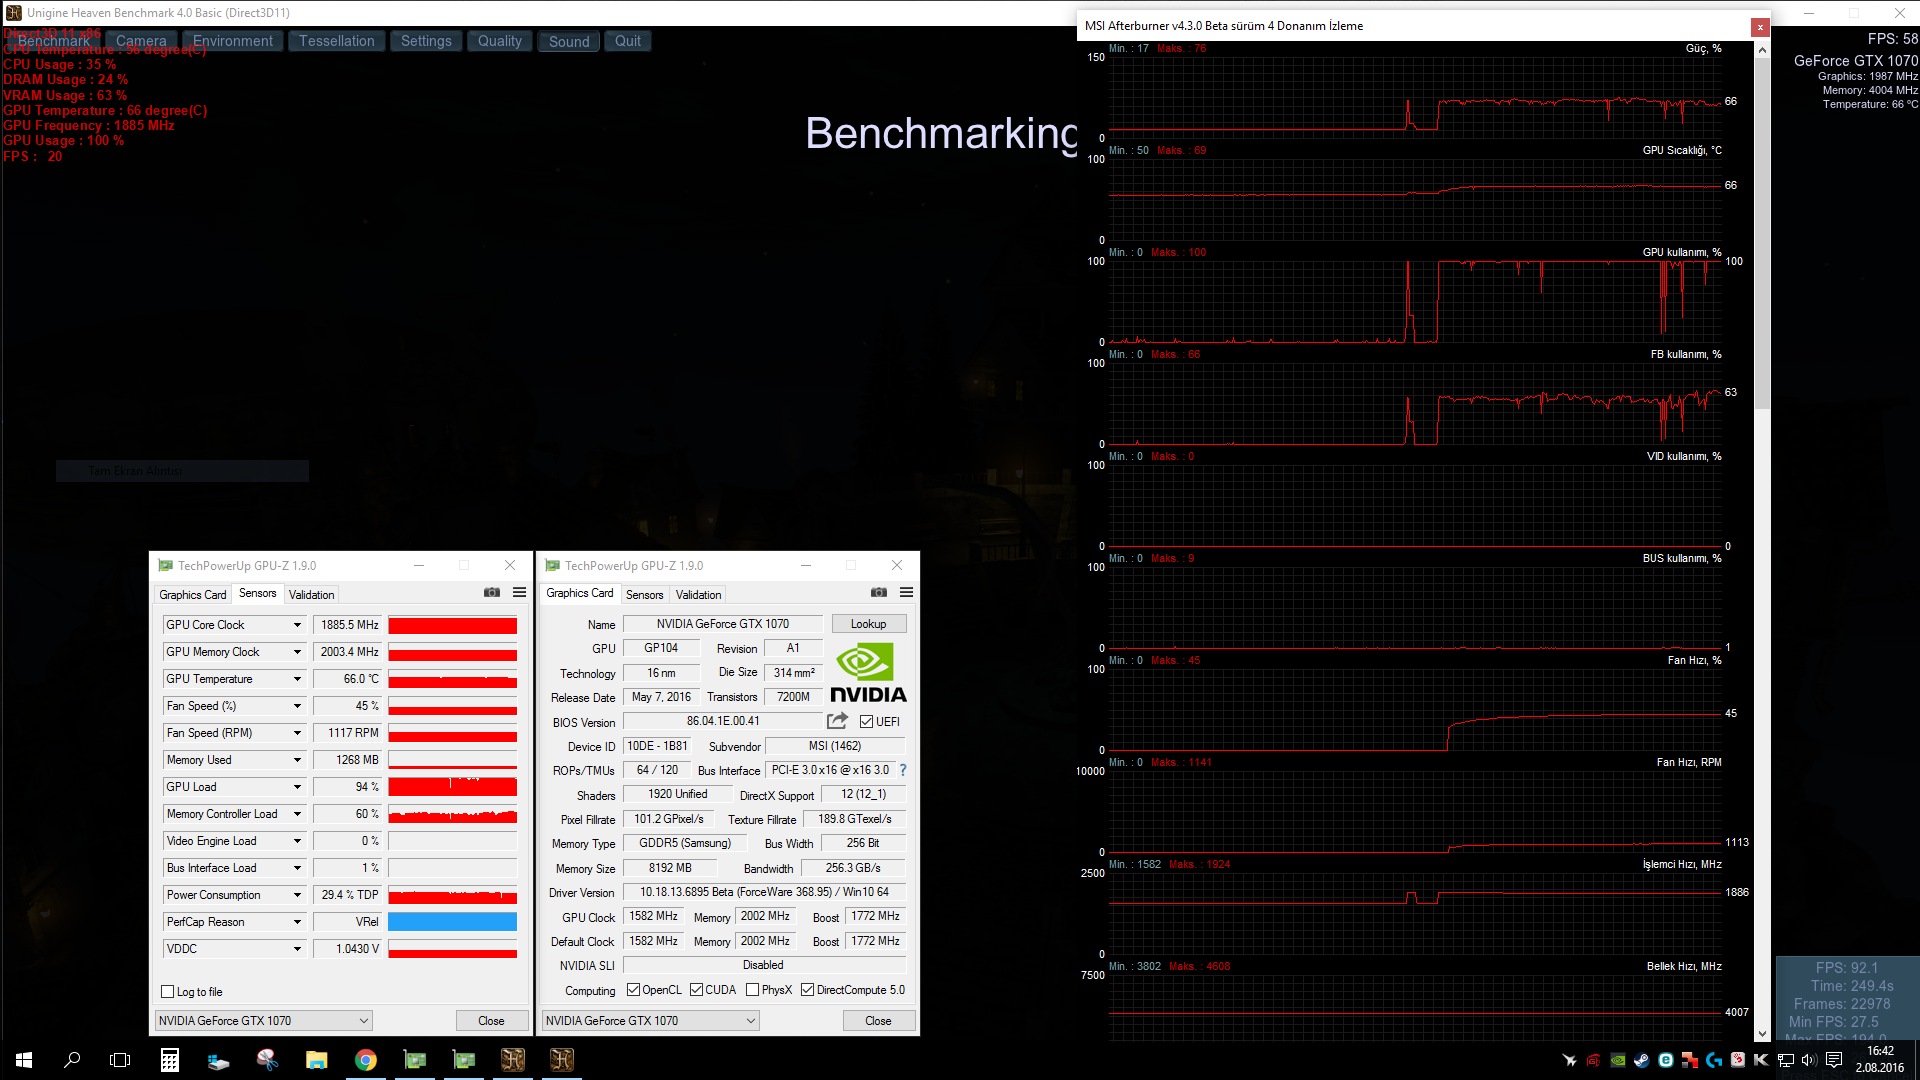This screenshot has height=1080, width=1920.
Task: Launch Calculator from taskbar
Action: [x=170, y=1060]
